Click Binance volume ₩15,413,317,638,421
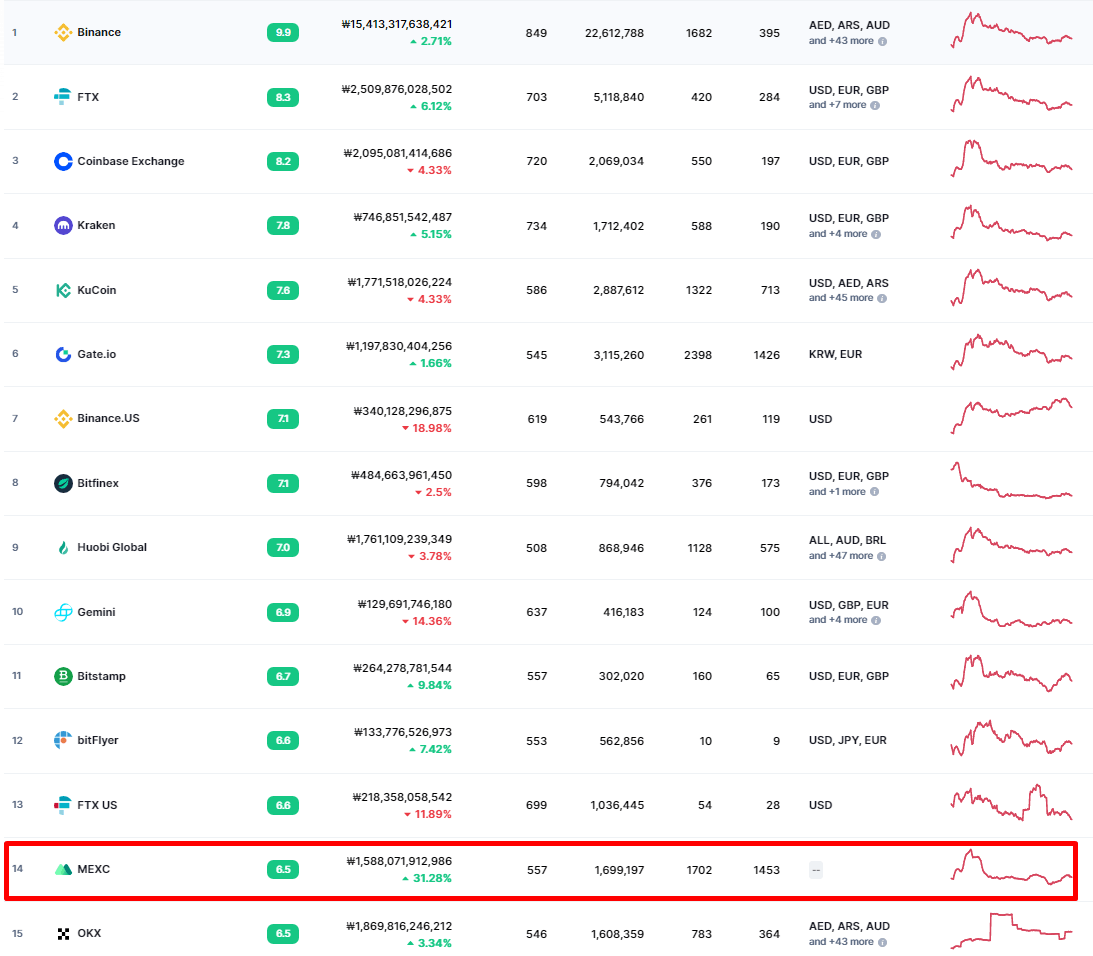This screenshot has height=956, width=1093. tap(397, 24)
